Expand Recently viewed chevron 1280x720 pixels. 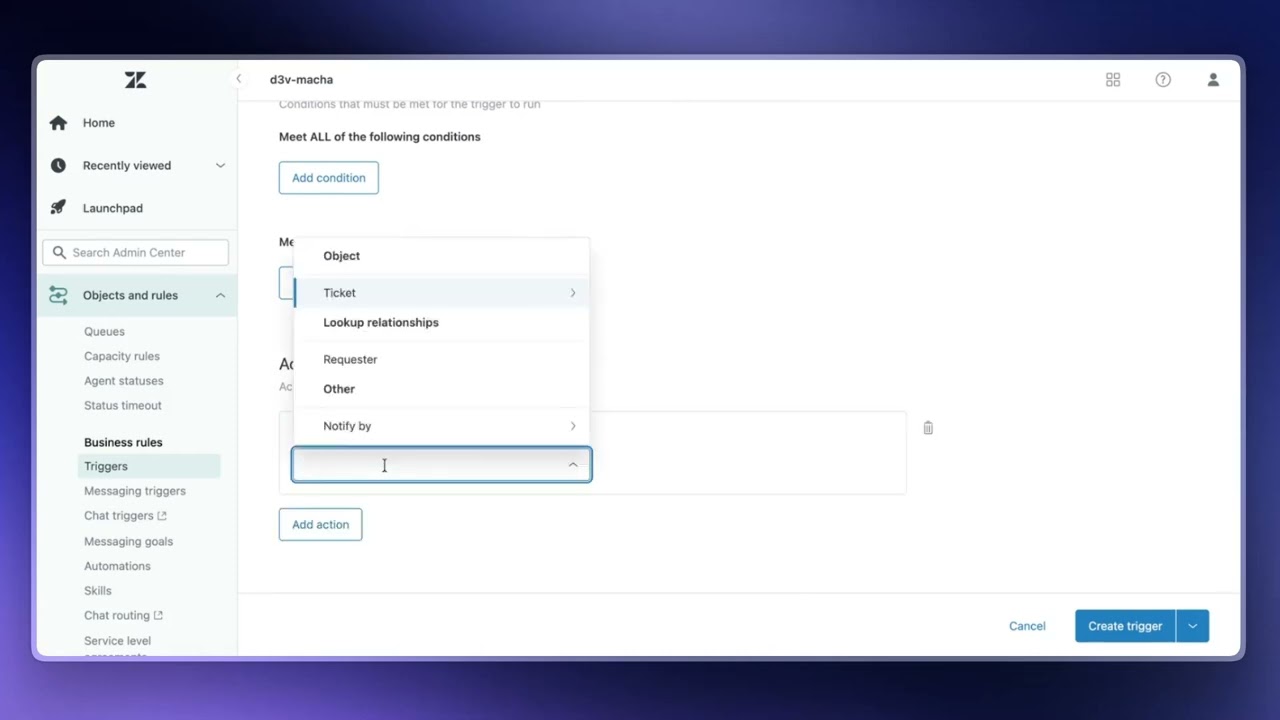pos(220,166)
